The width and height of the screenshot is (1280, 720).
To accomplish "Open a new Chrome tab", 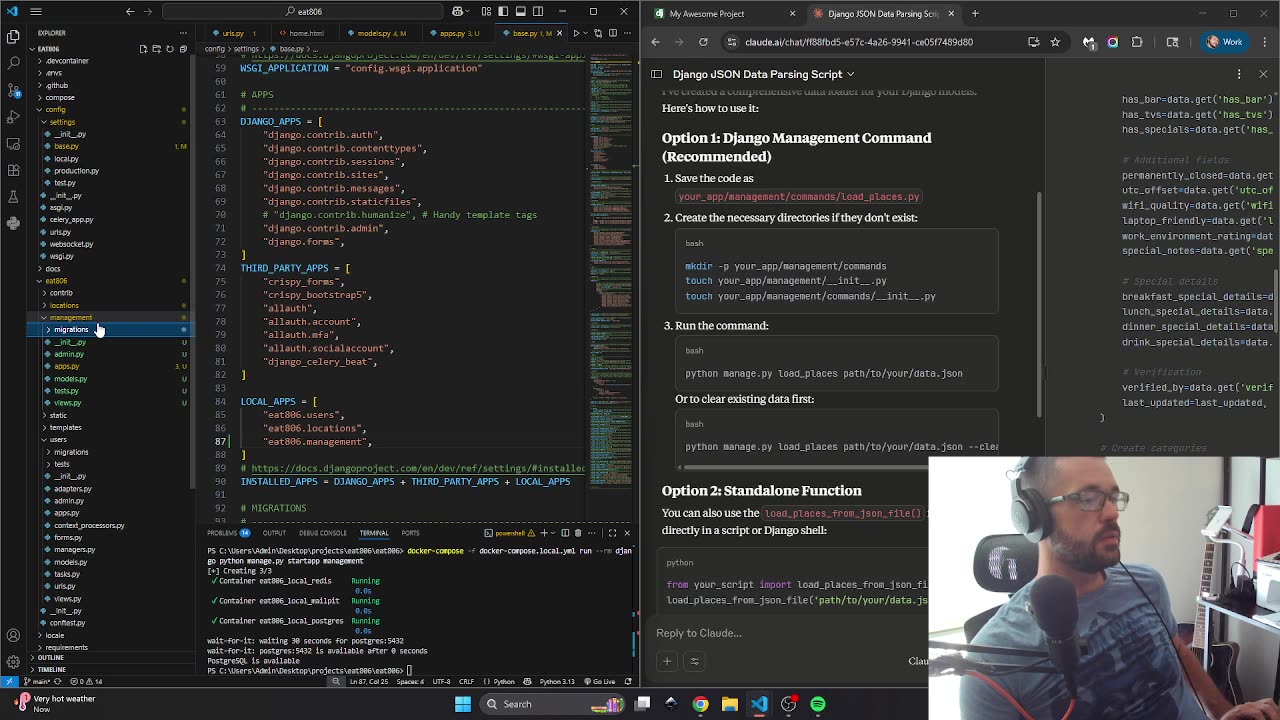I will point(975,14).
